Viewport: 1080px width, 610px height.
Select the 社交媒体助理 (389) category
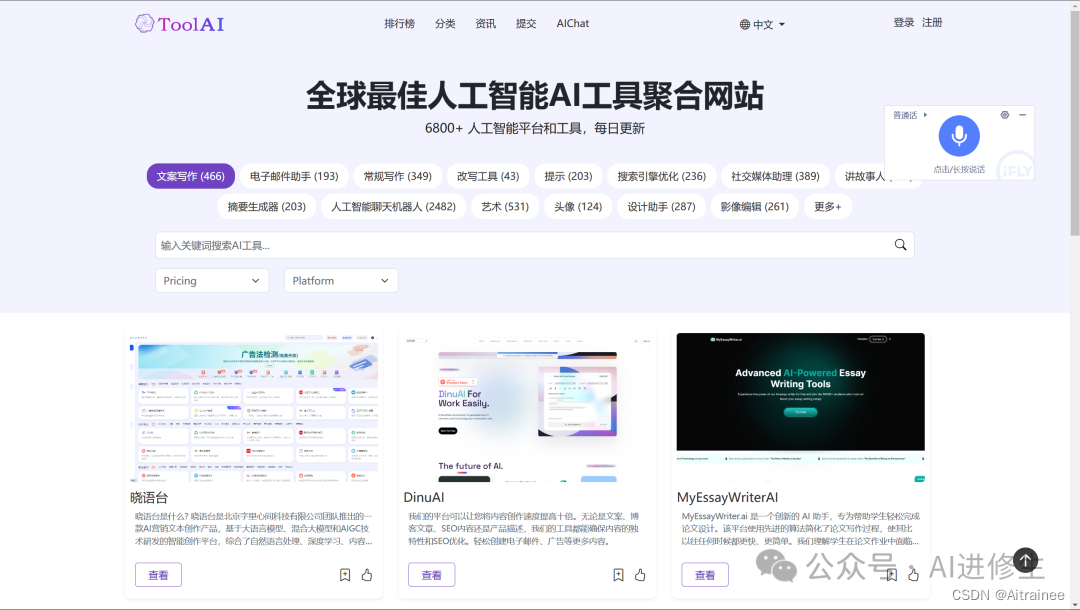(776, 176)
